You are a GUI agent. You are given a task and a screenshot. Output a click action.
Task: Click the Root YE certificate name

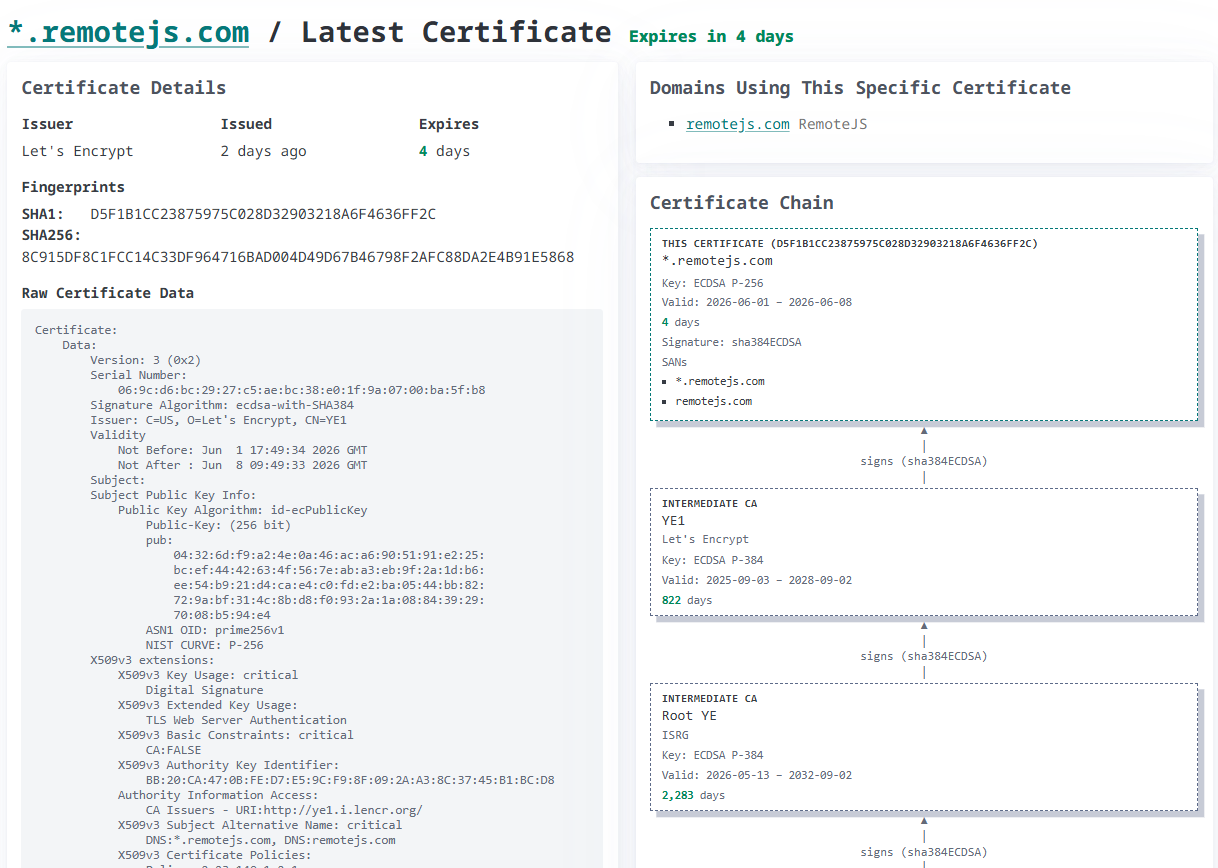(x=689, y=716)
